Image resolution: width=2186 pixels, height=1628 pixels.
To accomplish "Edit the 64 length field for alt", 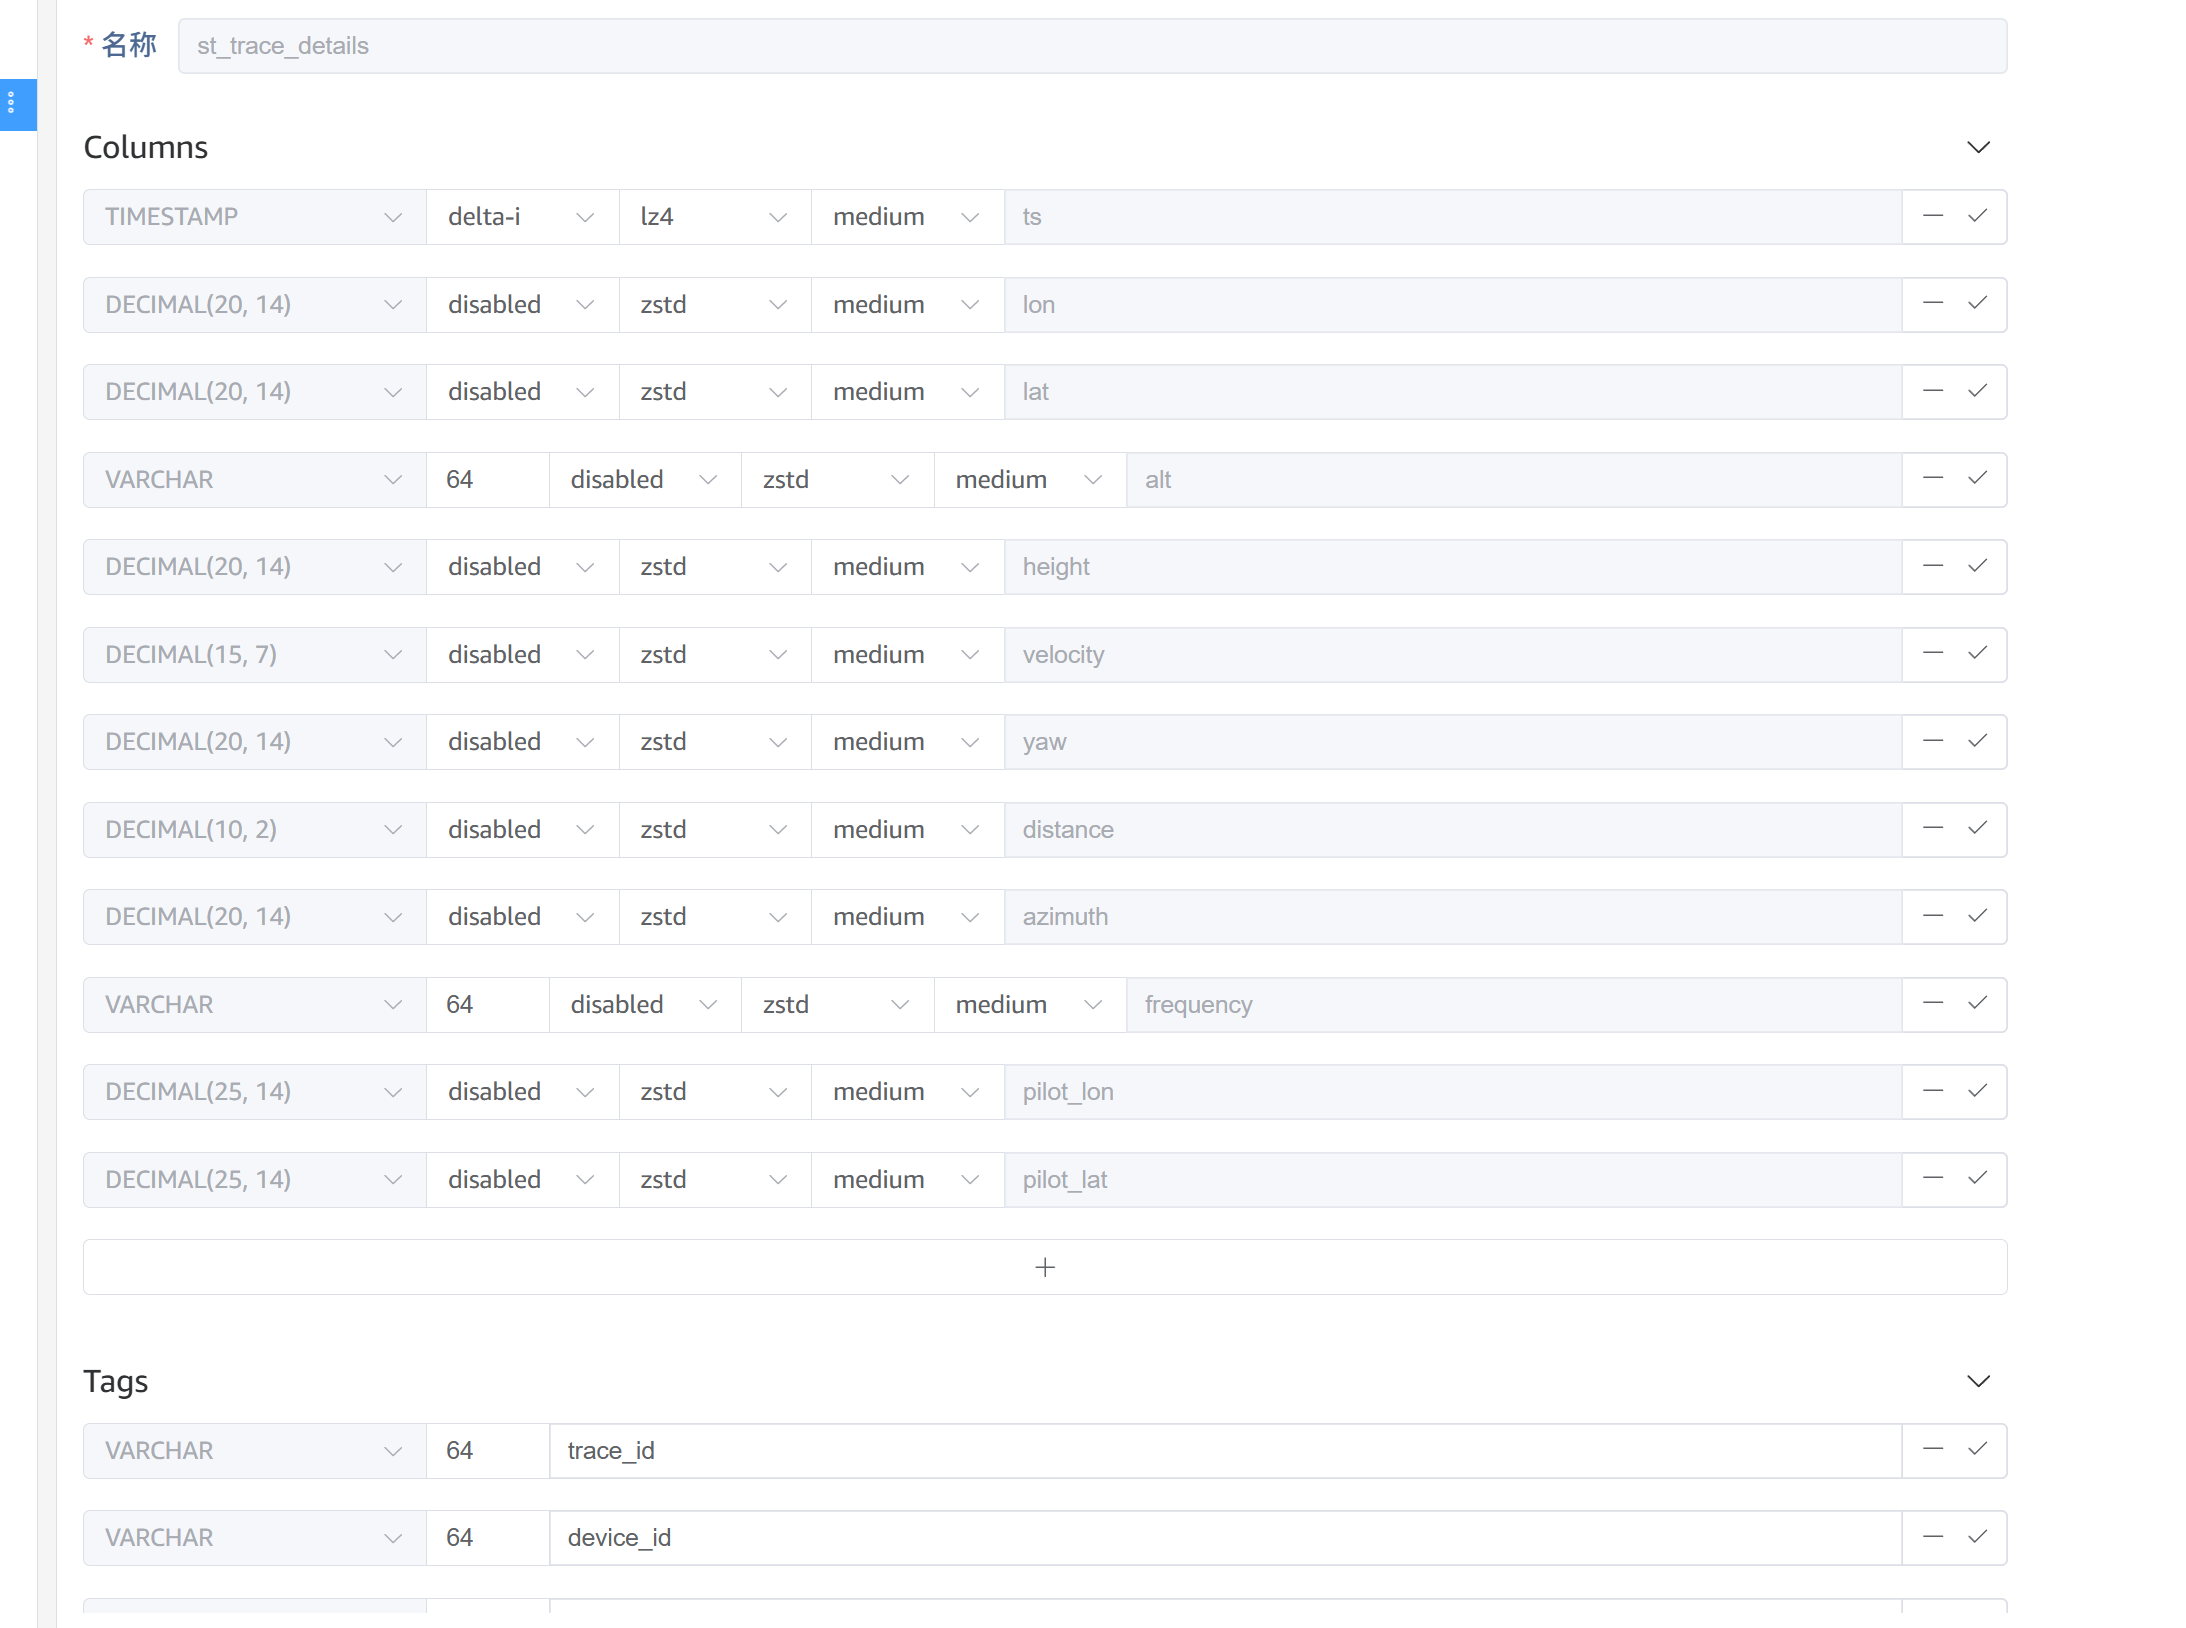I will point(487,479).
